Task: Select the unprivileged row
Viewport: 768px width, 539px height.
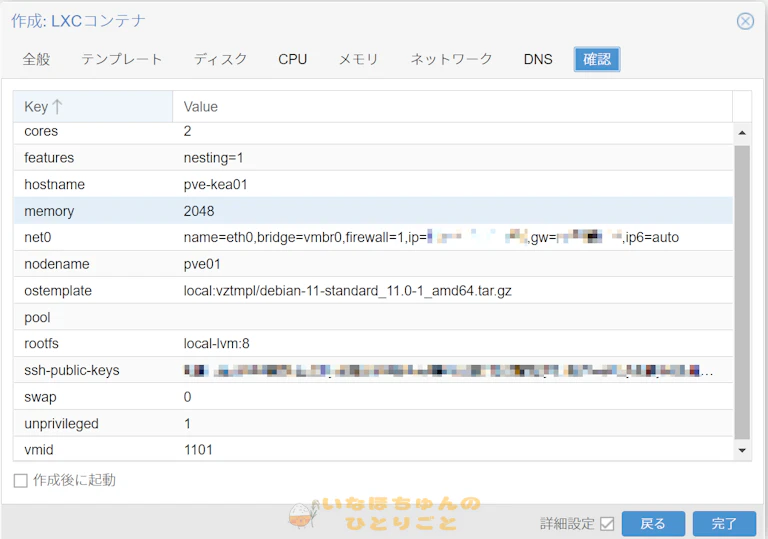Action: pyautogui.click(x=373, y=423)
